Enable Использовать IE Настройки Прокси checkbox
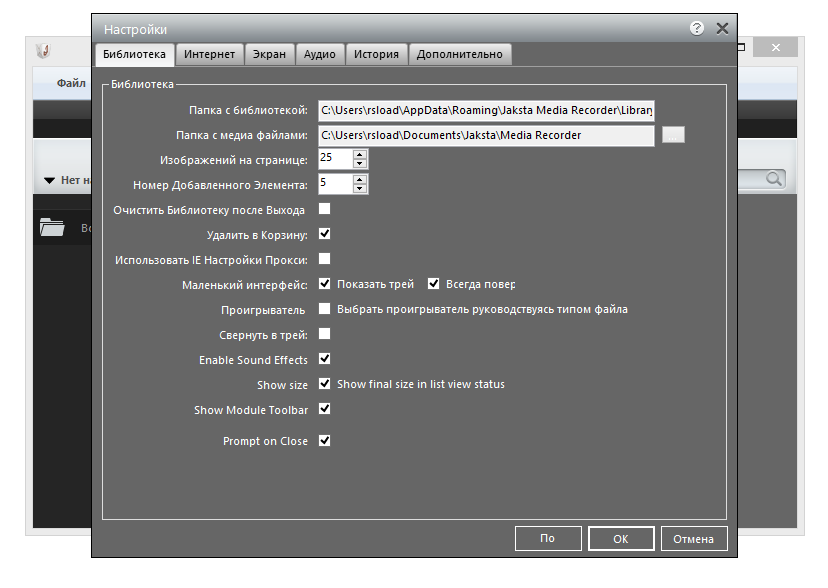The height and width of the screenshot is (588, 828). 325,259
